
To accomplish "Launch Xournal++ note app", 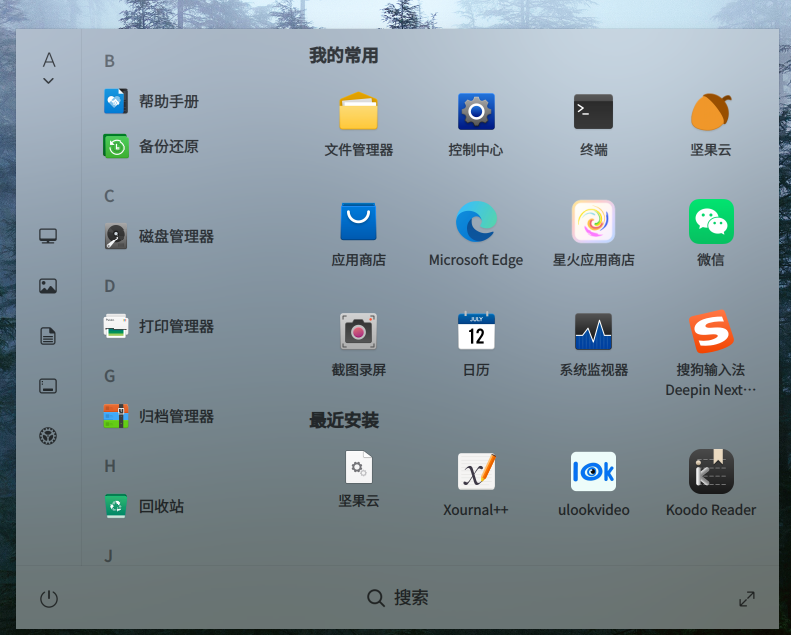I will tap(476, 484).
